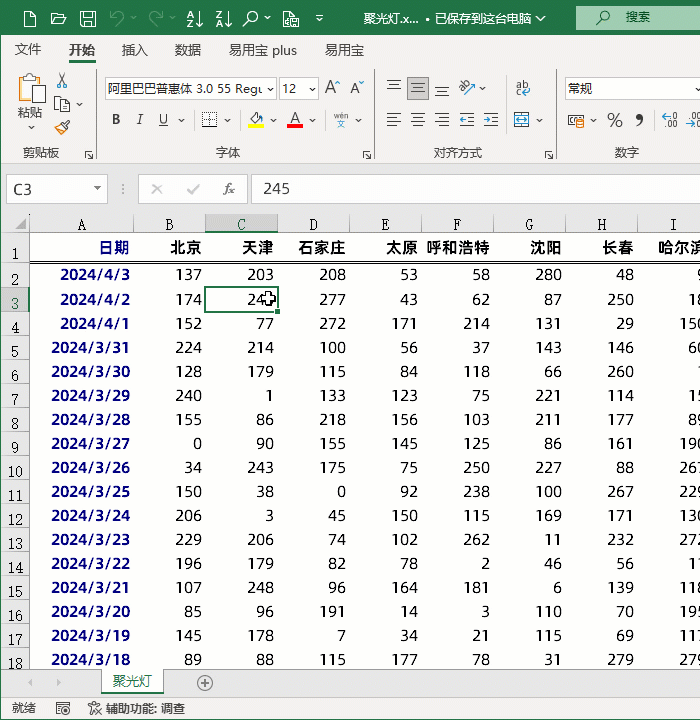Image resolution: width=700 pixels, height=720 pixels.
Task: Open file with the folder icon
Action: pos(58,19)
